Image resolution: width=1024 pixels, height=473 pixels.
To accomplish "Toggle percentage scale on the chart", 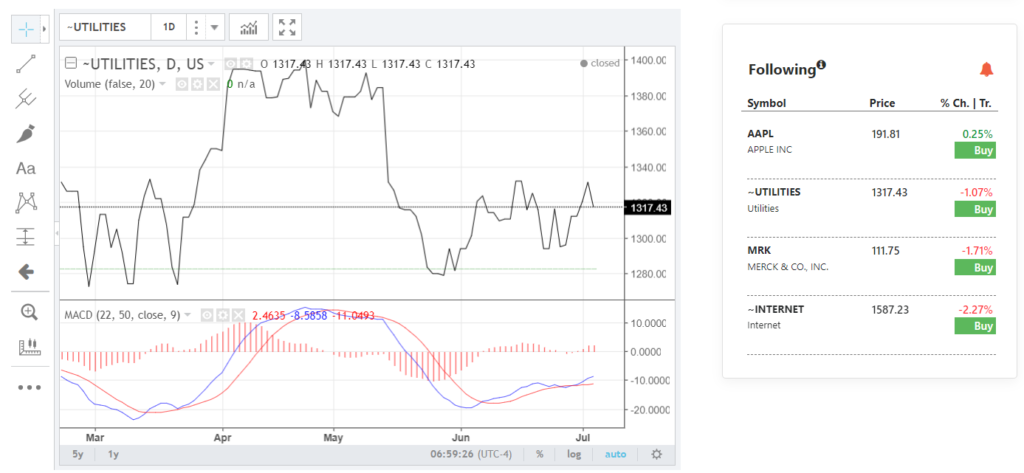I will [x=540, y=454].
